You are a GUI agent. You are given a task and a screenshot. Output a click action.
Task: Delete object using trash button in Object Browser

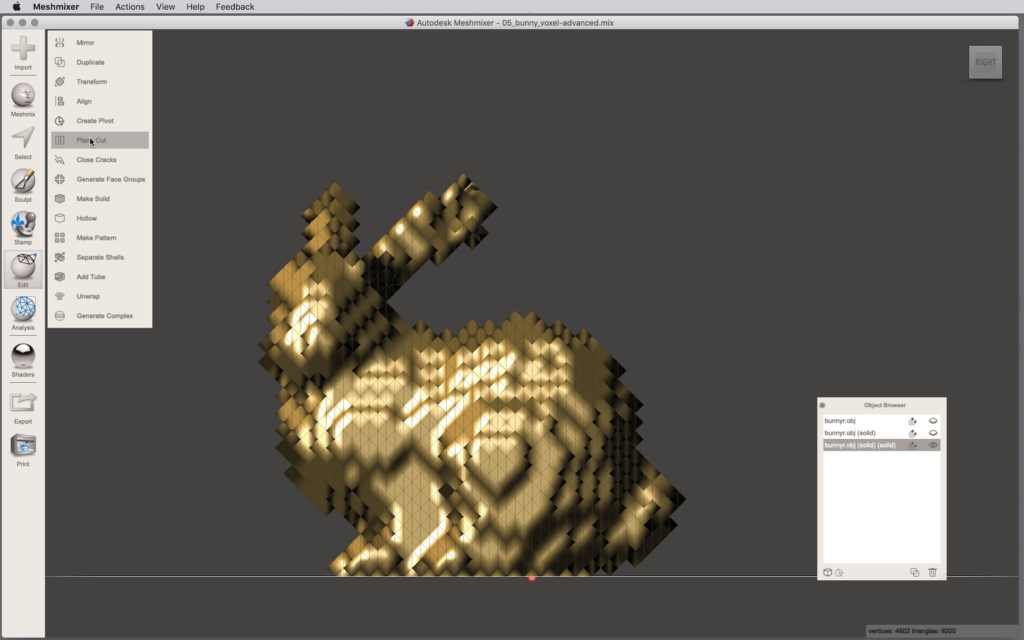click(932, 572)
